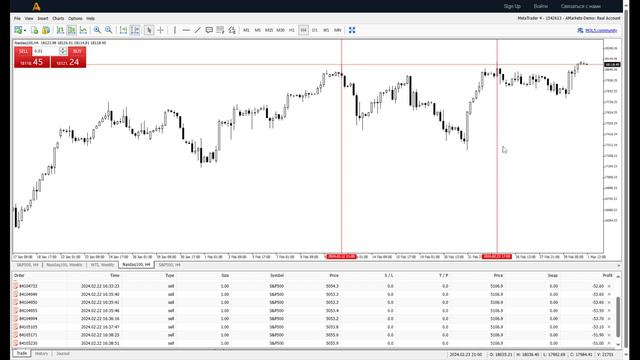Select the vertical line drawing tool

pos(175,30)
